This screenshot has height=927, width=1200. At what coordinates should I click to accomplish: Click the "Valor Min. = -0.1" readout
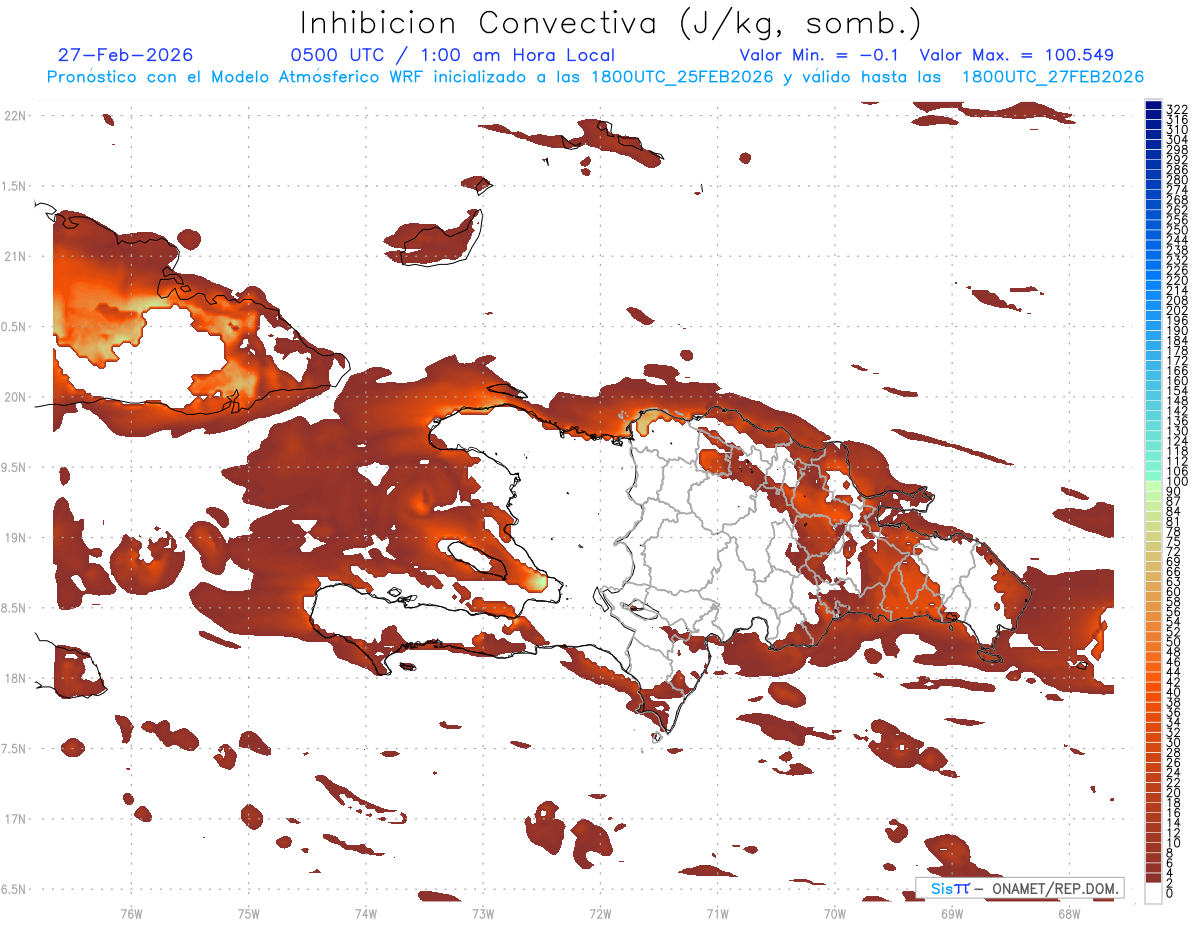pyautogui.click(x=820, y=55)
